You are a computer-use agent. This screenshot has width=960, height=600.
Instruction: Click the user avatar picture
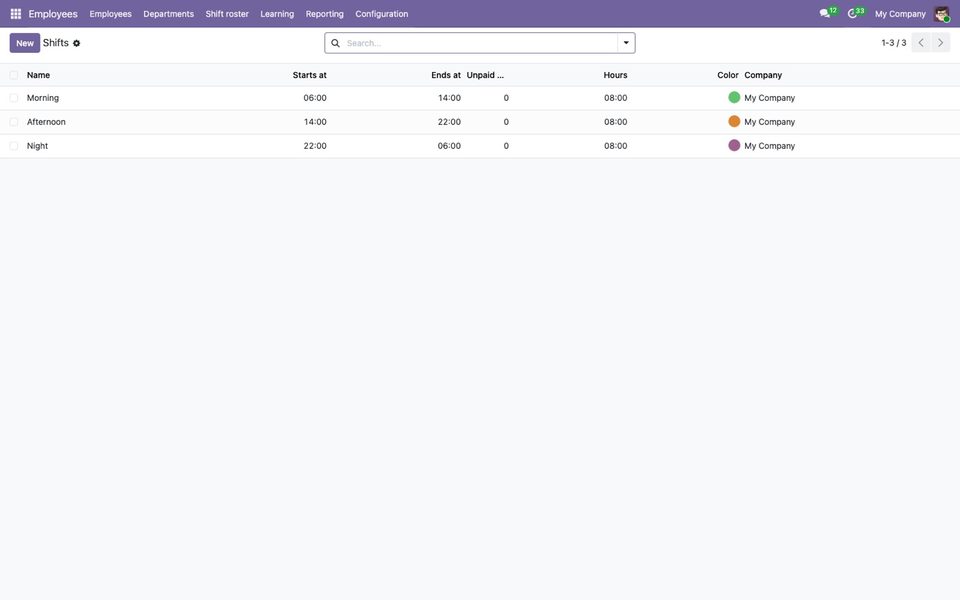coord(942,13)
